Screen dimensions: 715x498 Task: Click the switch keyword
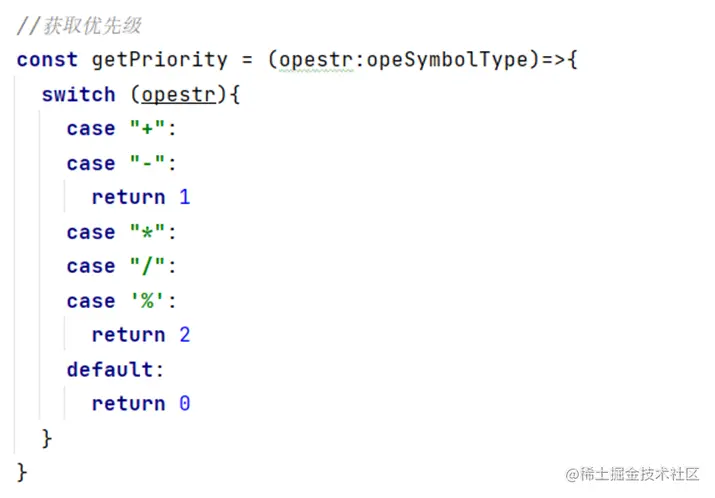(78, 95)
